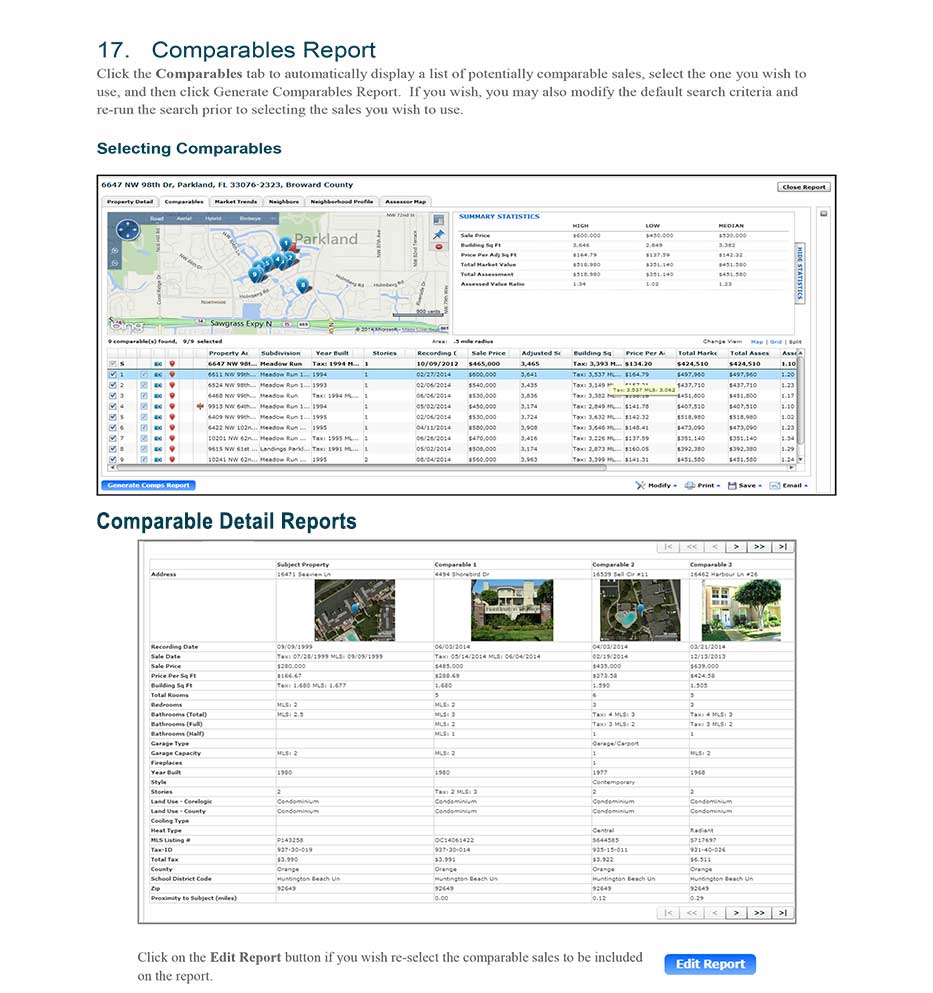Click the edit note icon in row 3
933x993 pixels.
pyautogui.click(x=144, y=395)
